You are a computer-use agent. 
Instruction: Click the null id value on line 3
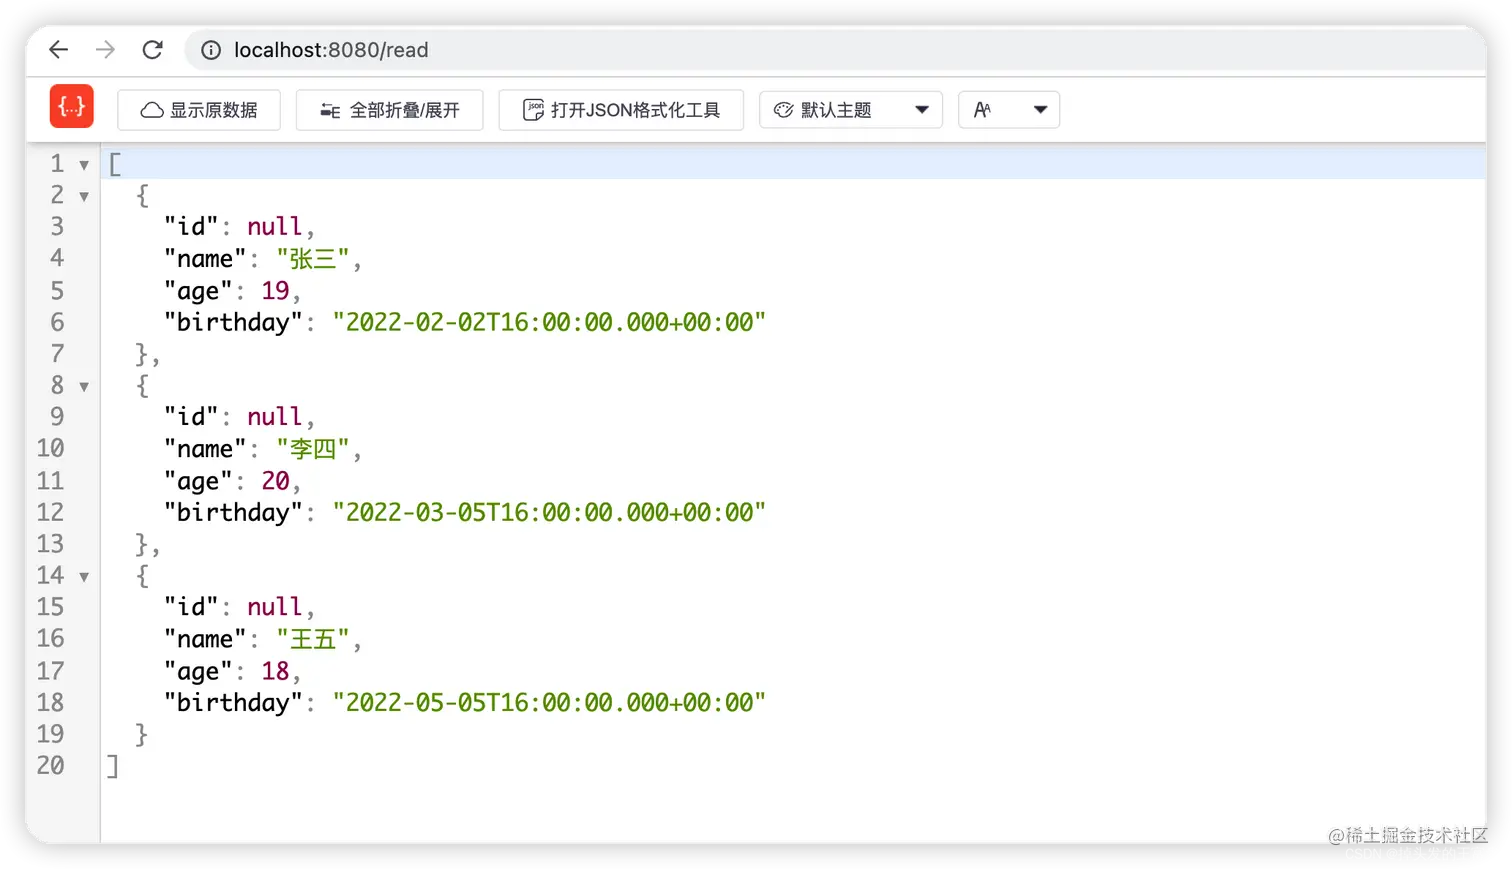tap(275, 227)
